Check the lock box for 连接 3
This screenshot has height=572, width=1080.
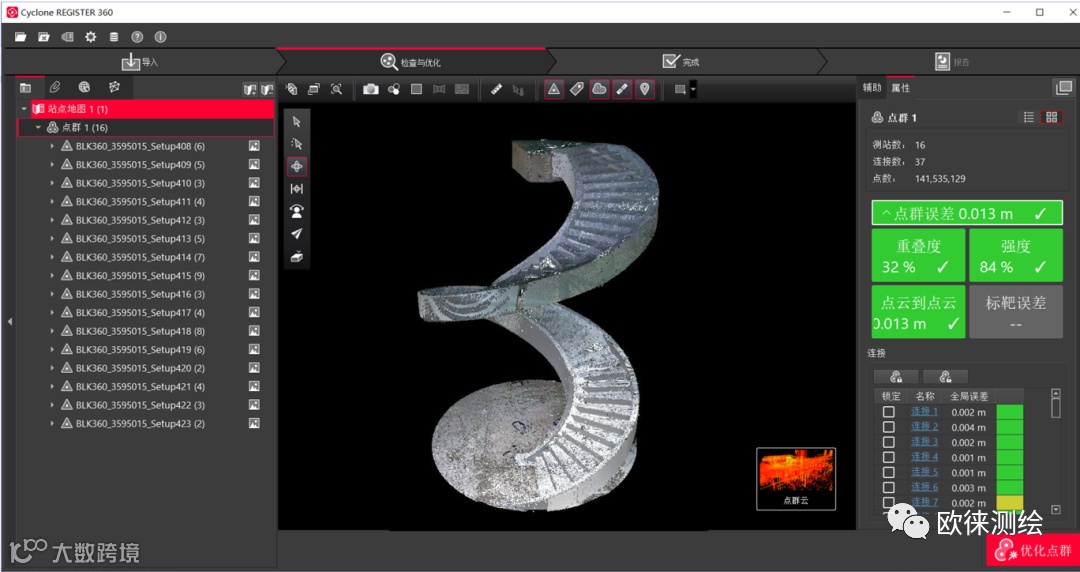click(889, 442)
